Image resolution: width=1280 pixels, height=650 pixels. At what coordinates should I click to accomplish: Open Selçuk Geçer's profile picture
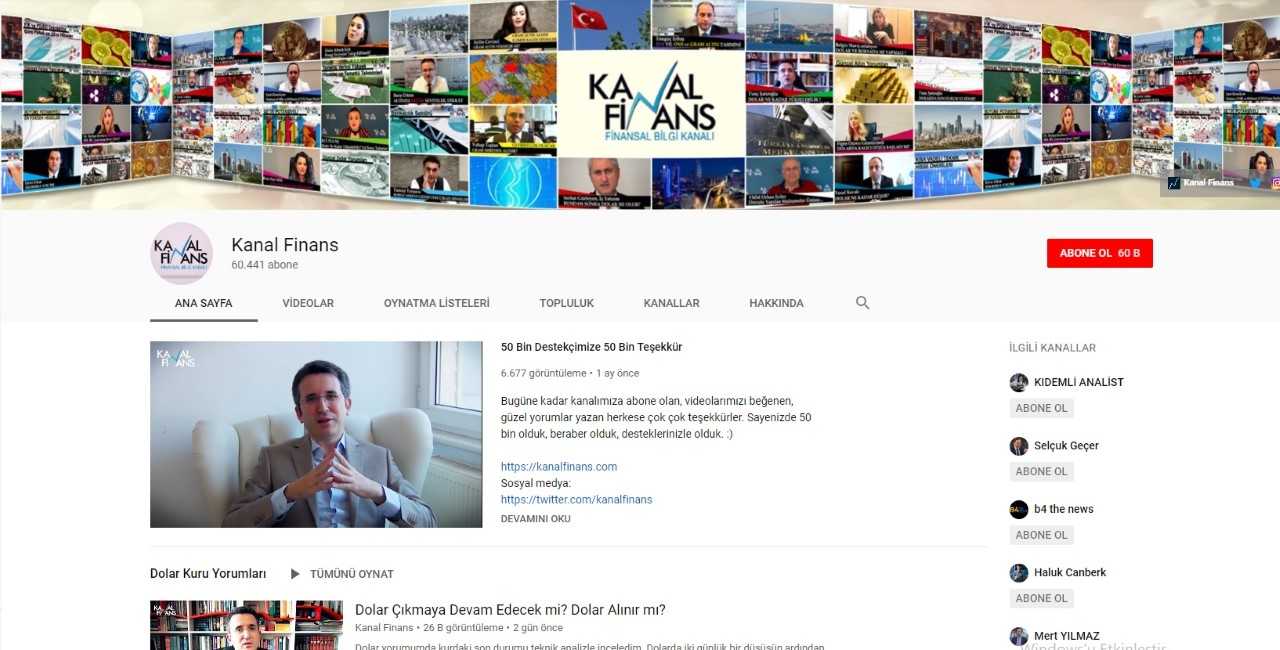(x=1018, y=446)
